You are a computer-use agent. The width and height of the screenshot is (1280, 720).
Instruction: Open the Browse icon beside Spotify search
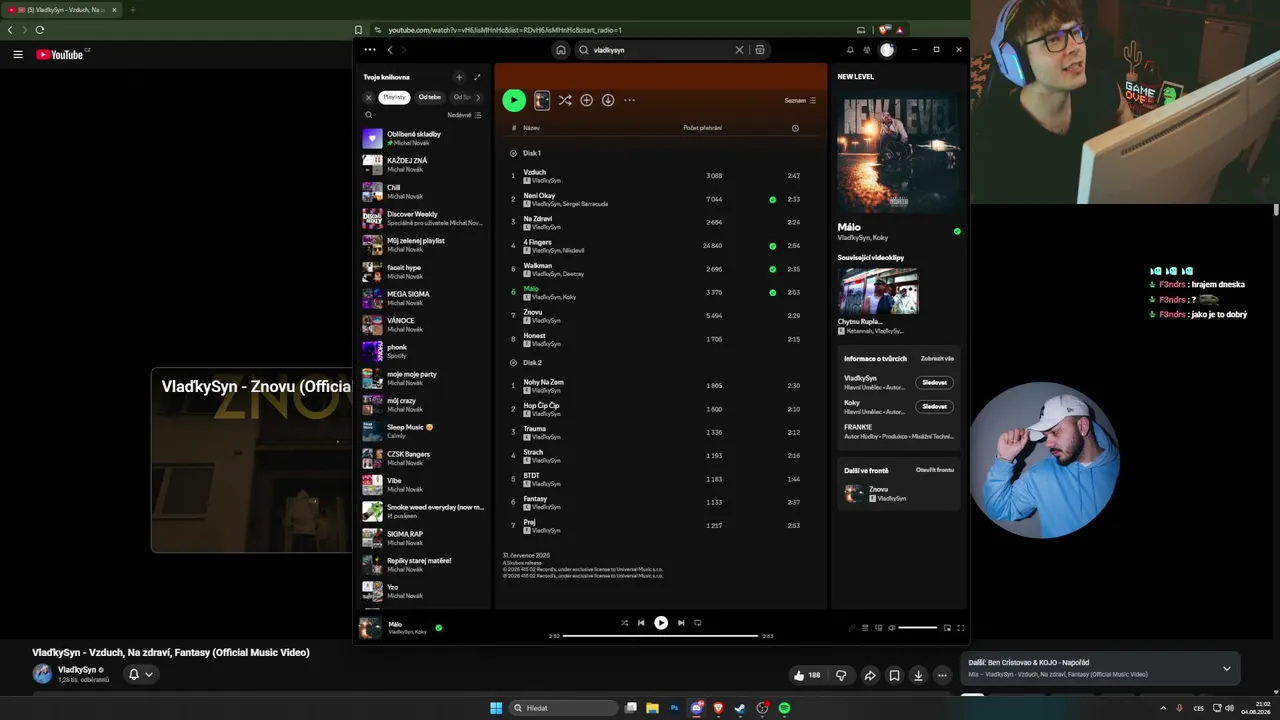pos(760,50)
